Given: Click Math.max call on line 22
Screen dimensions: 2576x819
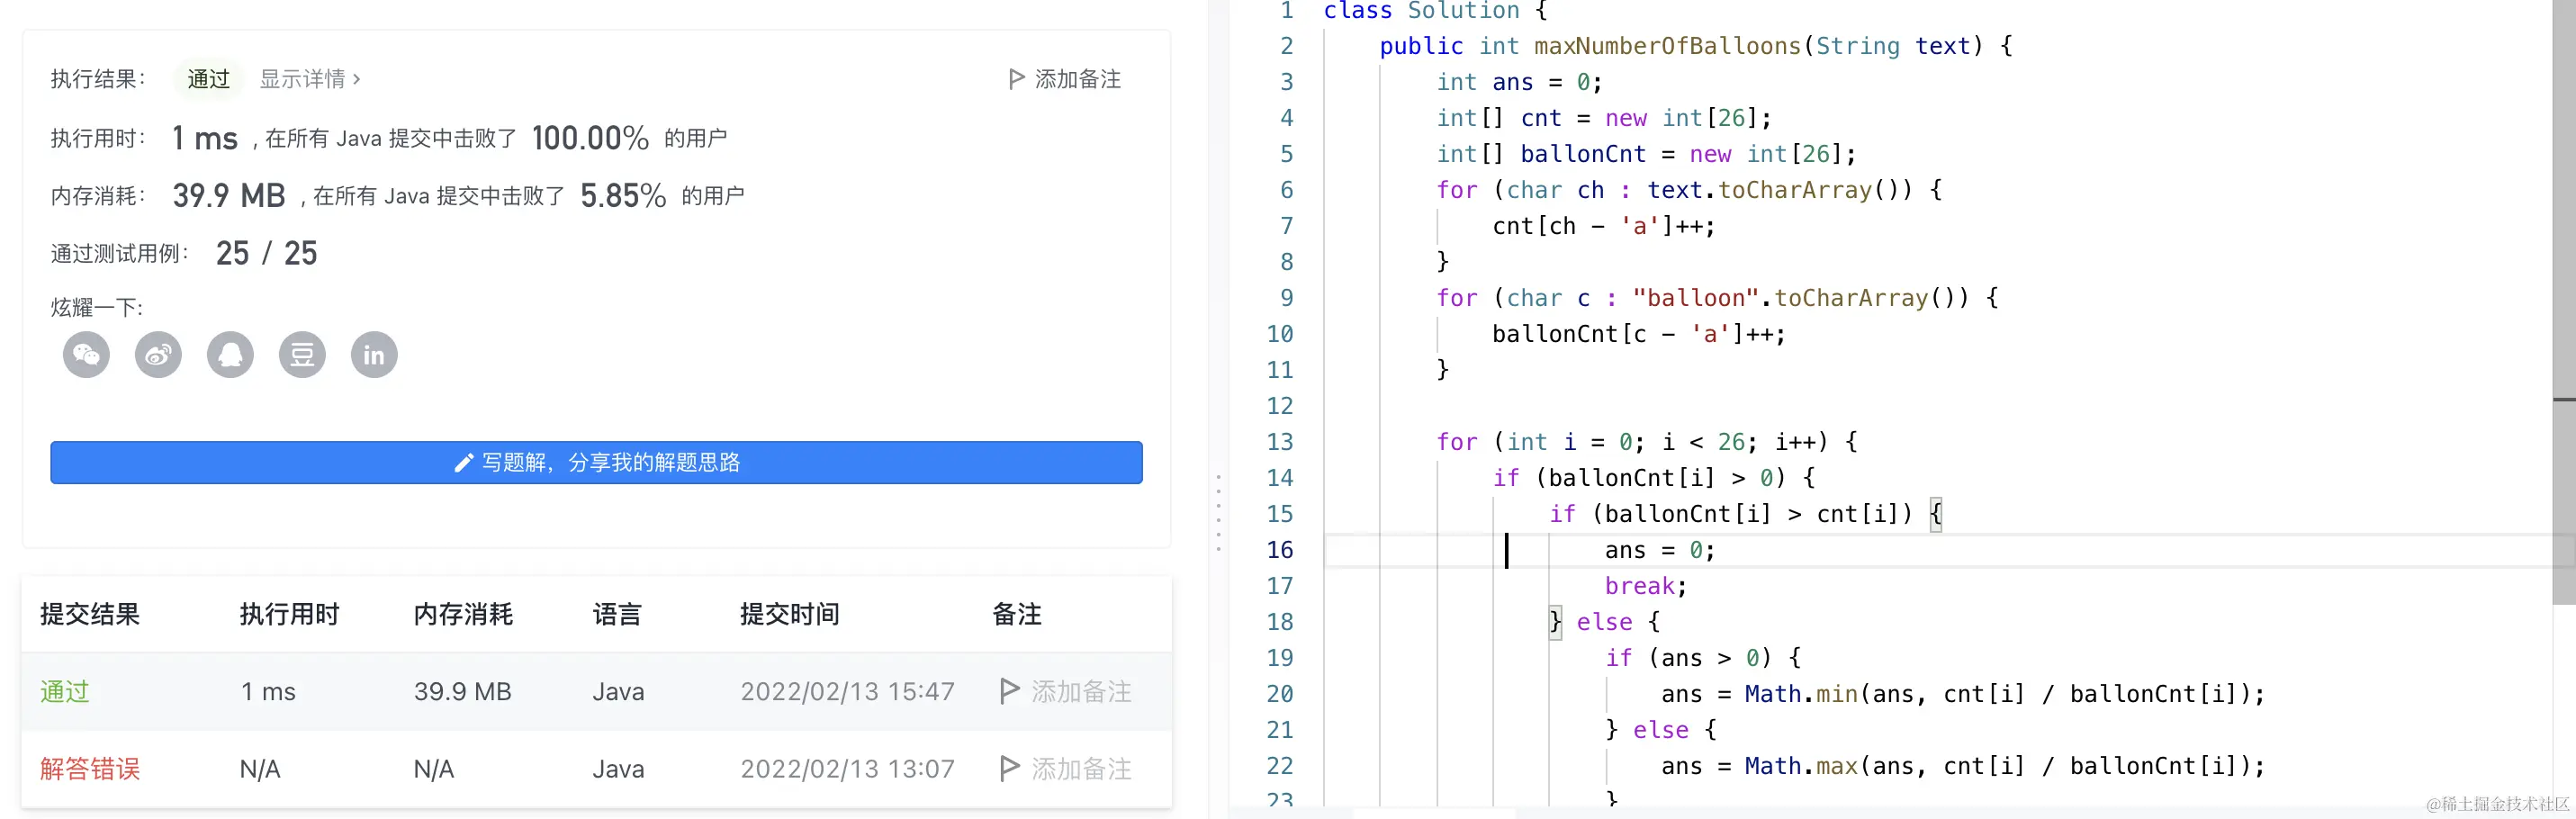Looking at the screenshot, I should tap(1801, 766).
